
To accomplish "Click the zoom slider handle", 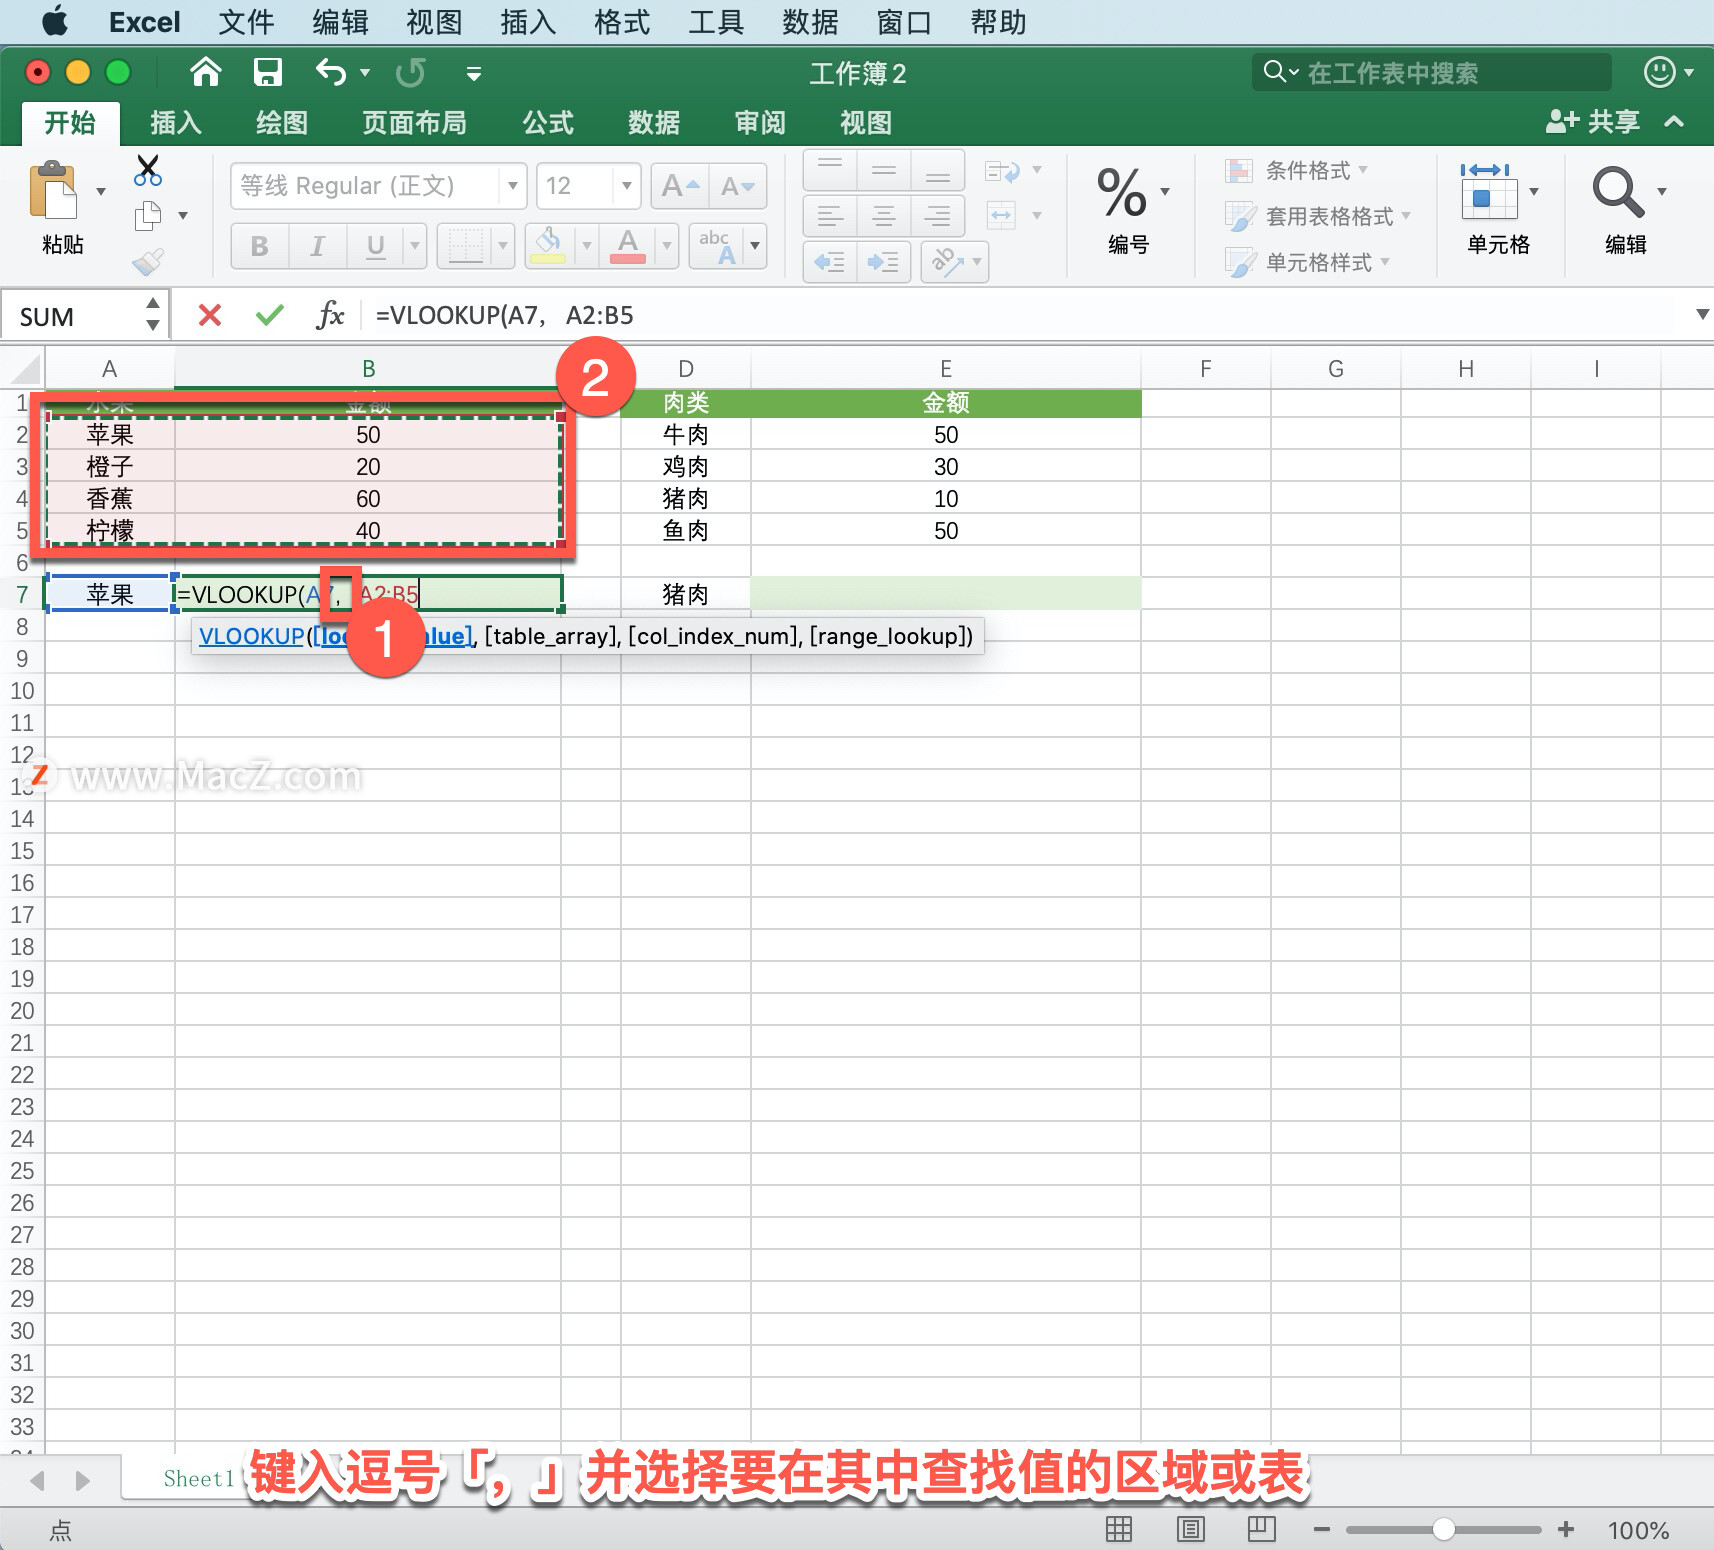I will coord(1443,1529).
